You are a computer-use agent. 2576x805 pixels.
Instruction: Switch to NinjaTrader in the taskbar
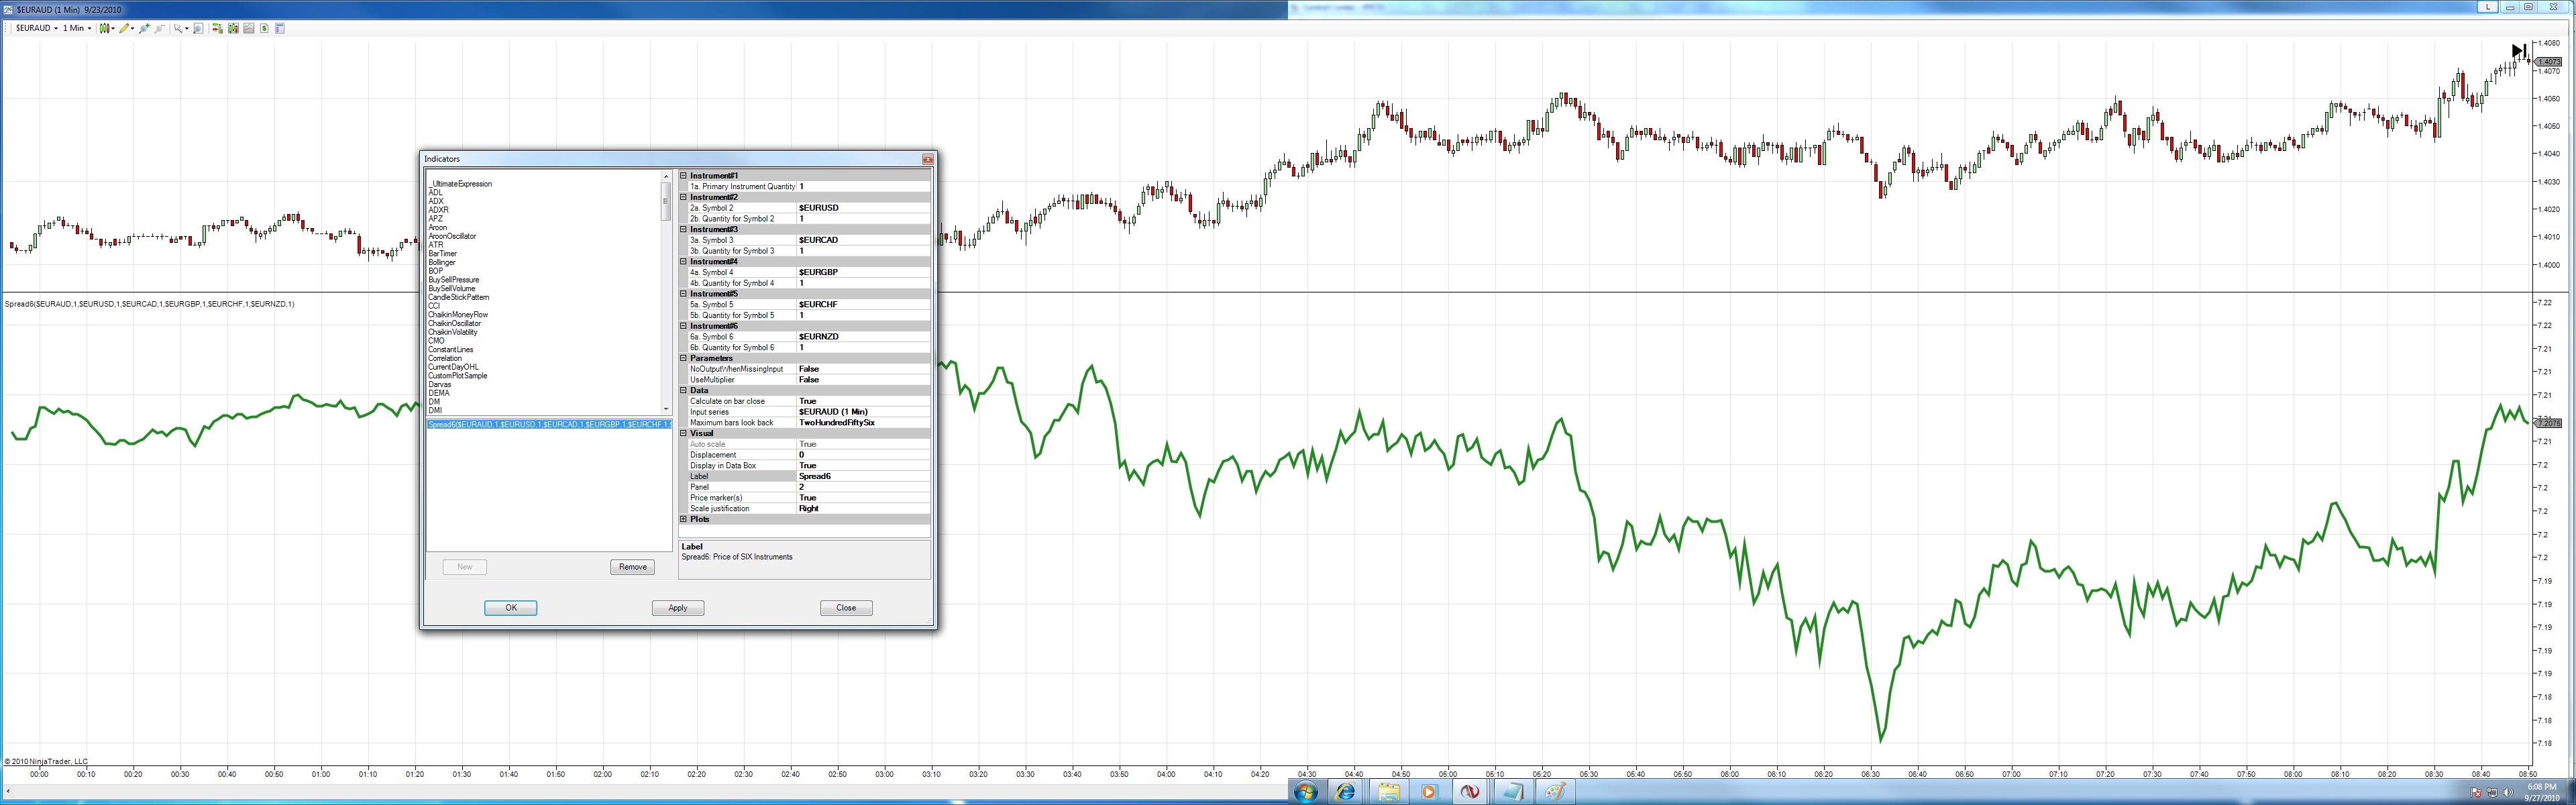[x=1470, y=792]
